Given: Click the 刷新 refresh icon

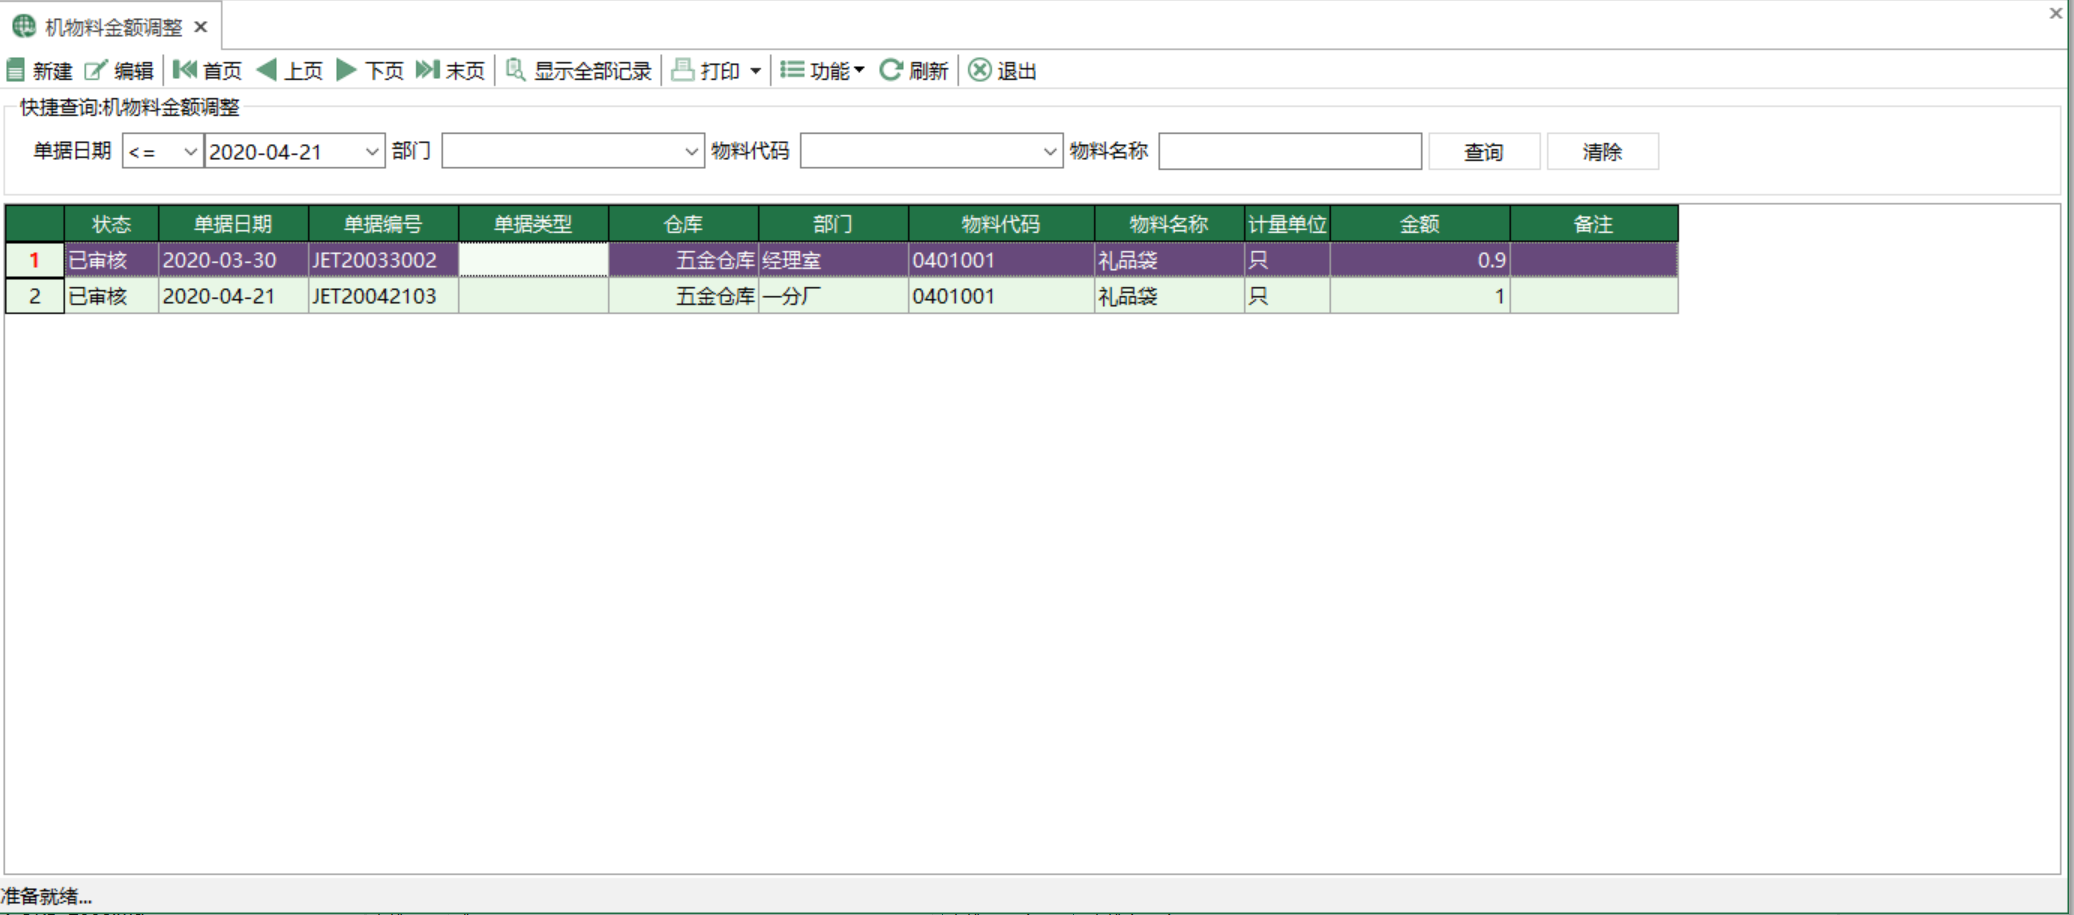Looking at the screenshot, I should (890, 70).
